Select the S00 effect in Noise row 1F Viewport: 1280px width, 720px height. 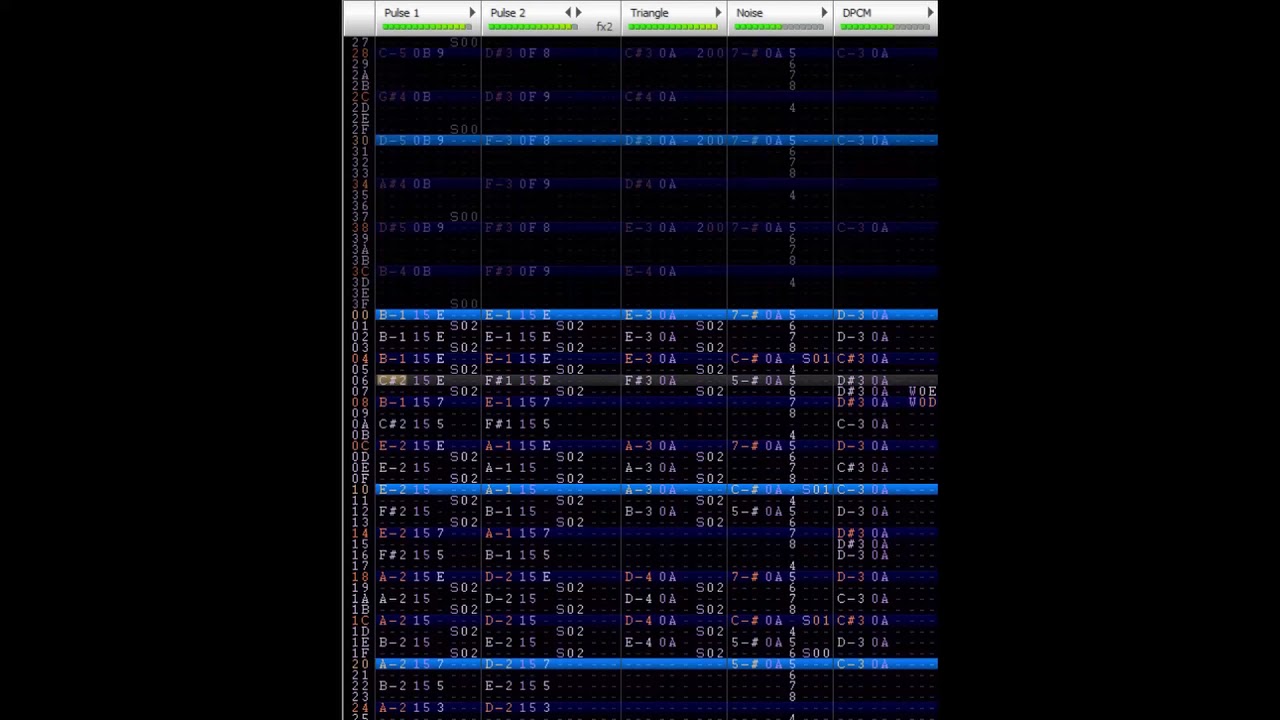(816, 654)
